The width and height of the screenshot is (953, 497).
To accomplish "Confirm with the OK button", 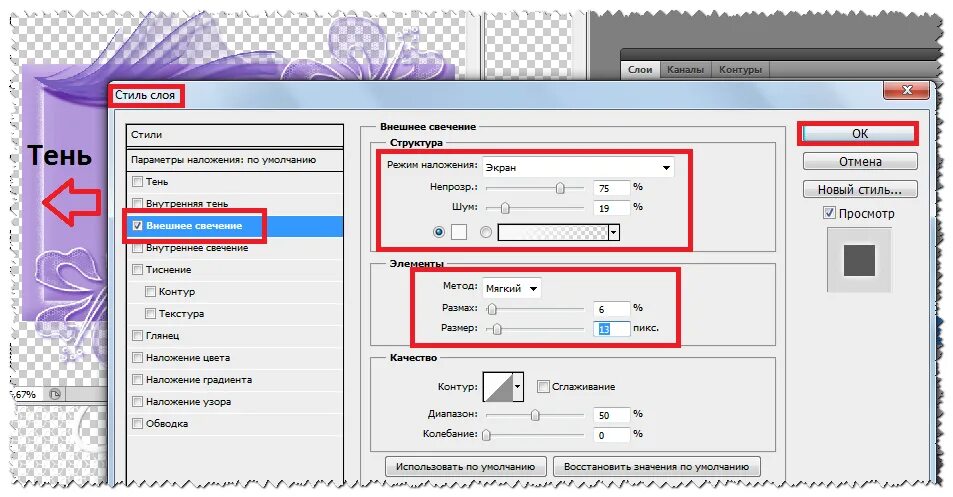I will pos(859,134).
